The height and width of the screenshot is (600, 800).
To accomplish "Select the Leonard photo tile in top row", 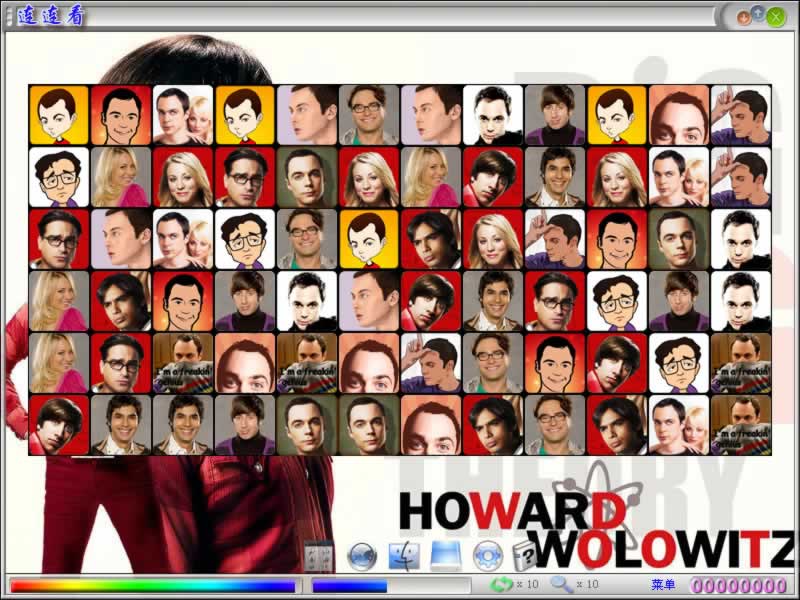I will click(x=369, y=115).
